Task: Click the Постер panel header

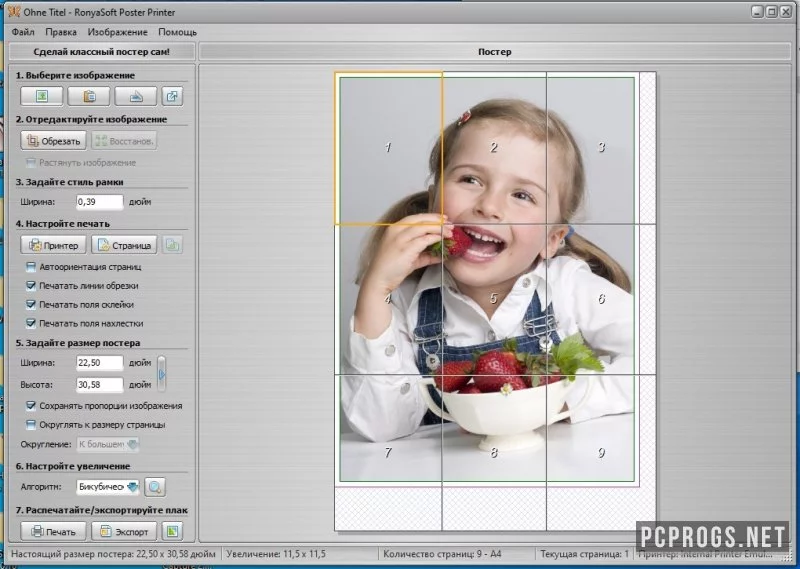Action: point(494,52)
